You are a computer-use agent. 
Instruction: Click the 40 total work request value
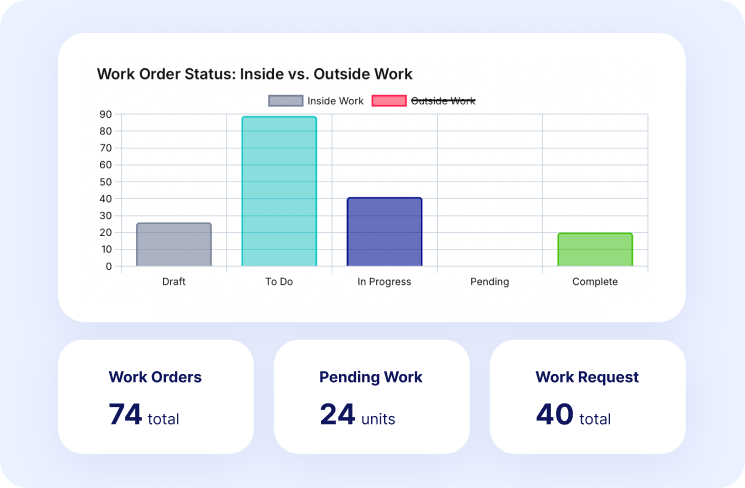tap(573, 416)
